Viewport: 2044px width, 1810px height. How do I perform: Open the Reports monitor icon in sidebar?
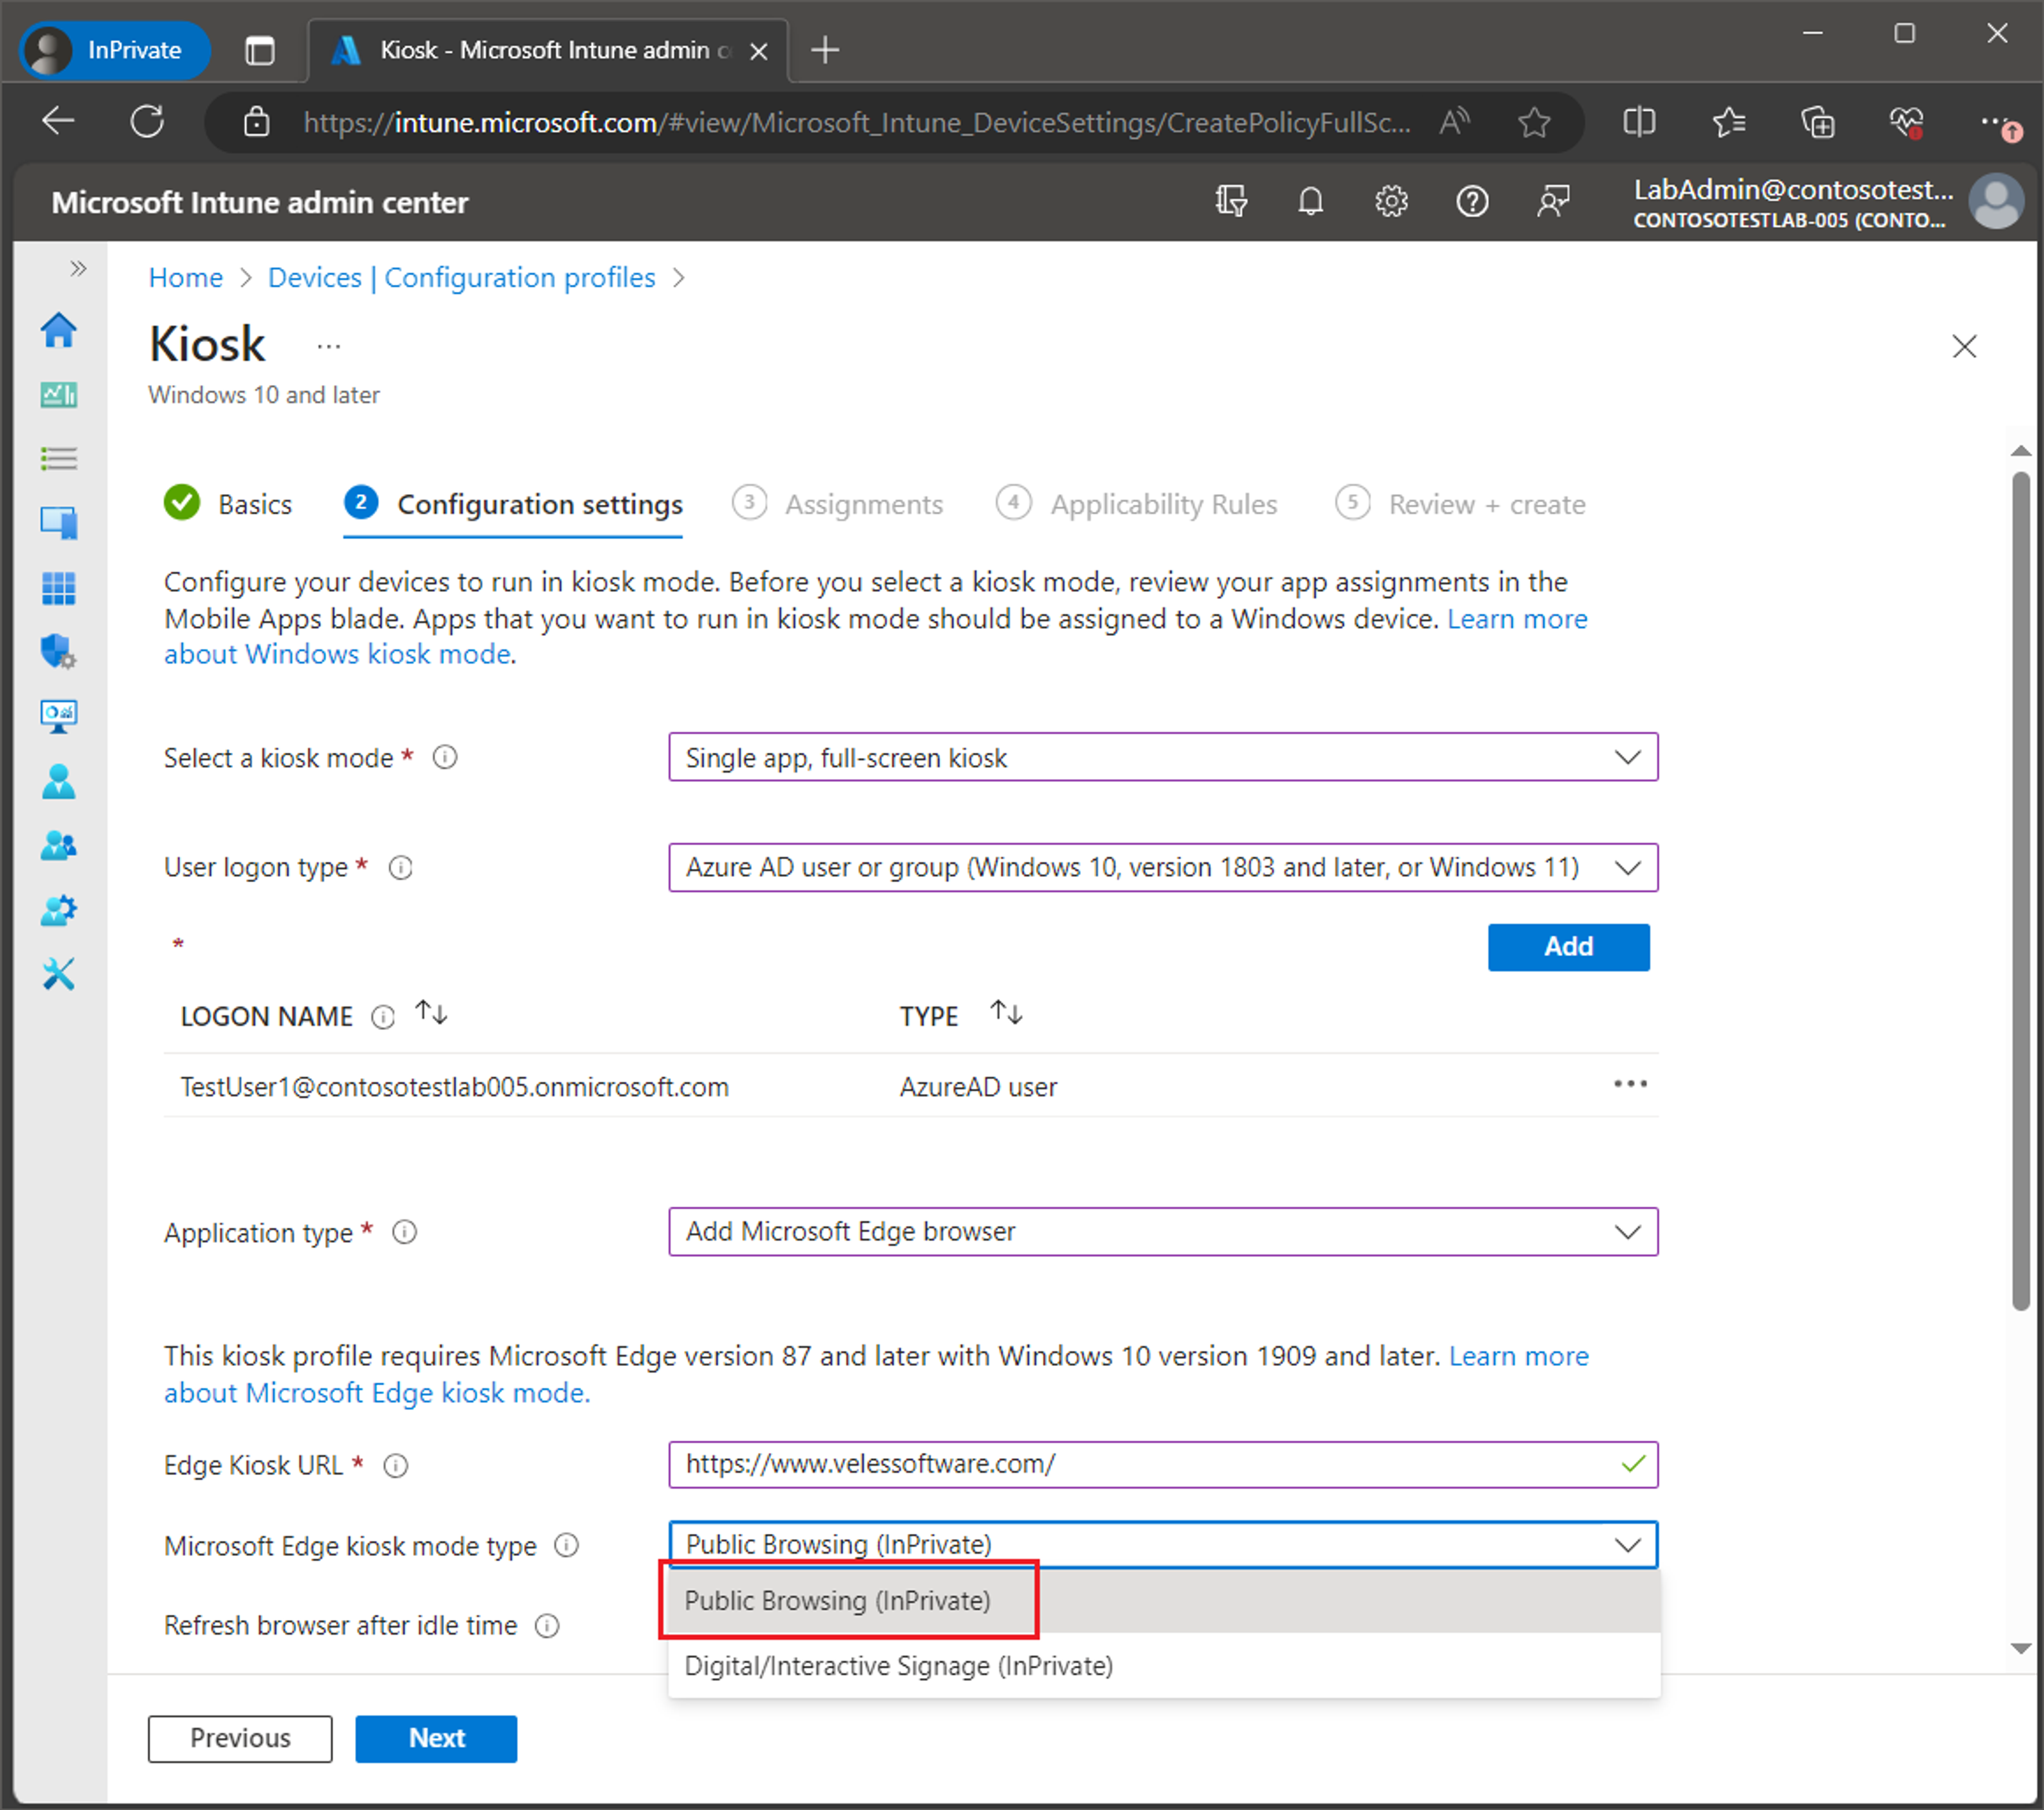tap(59, 716)
